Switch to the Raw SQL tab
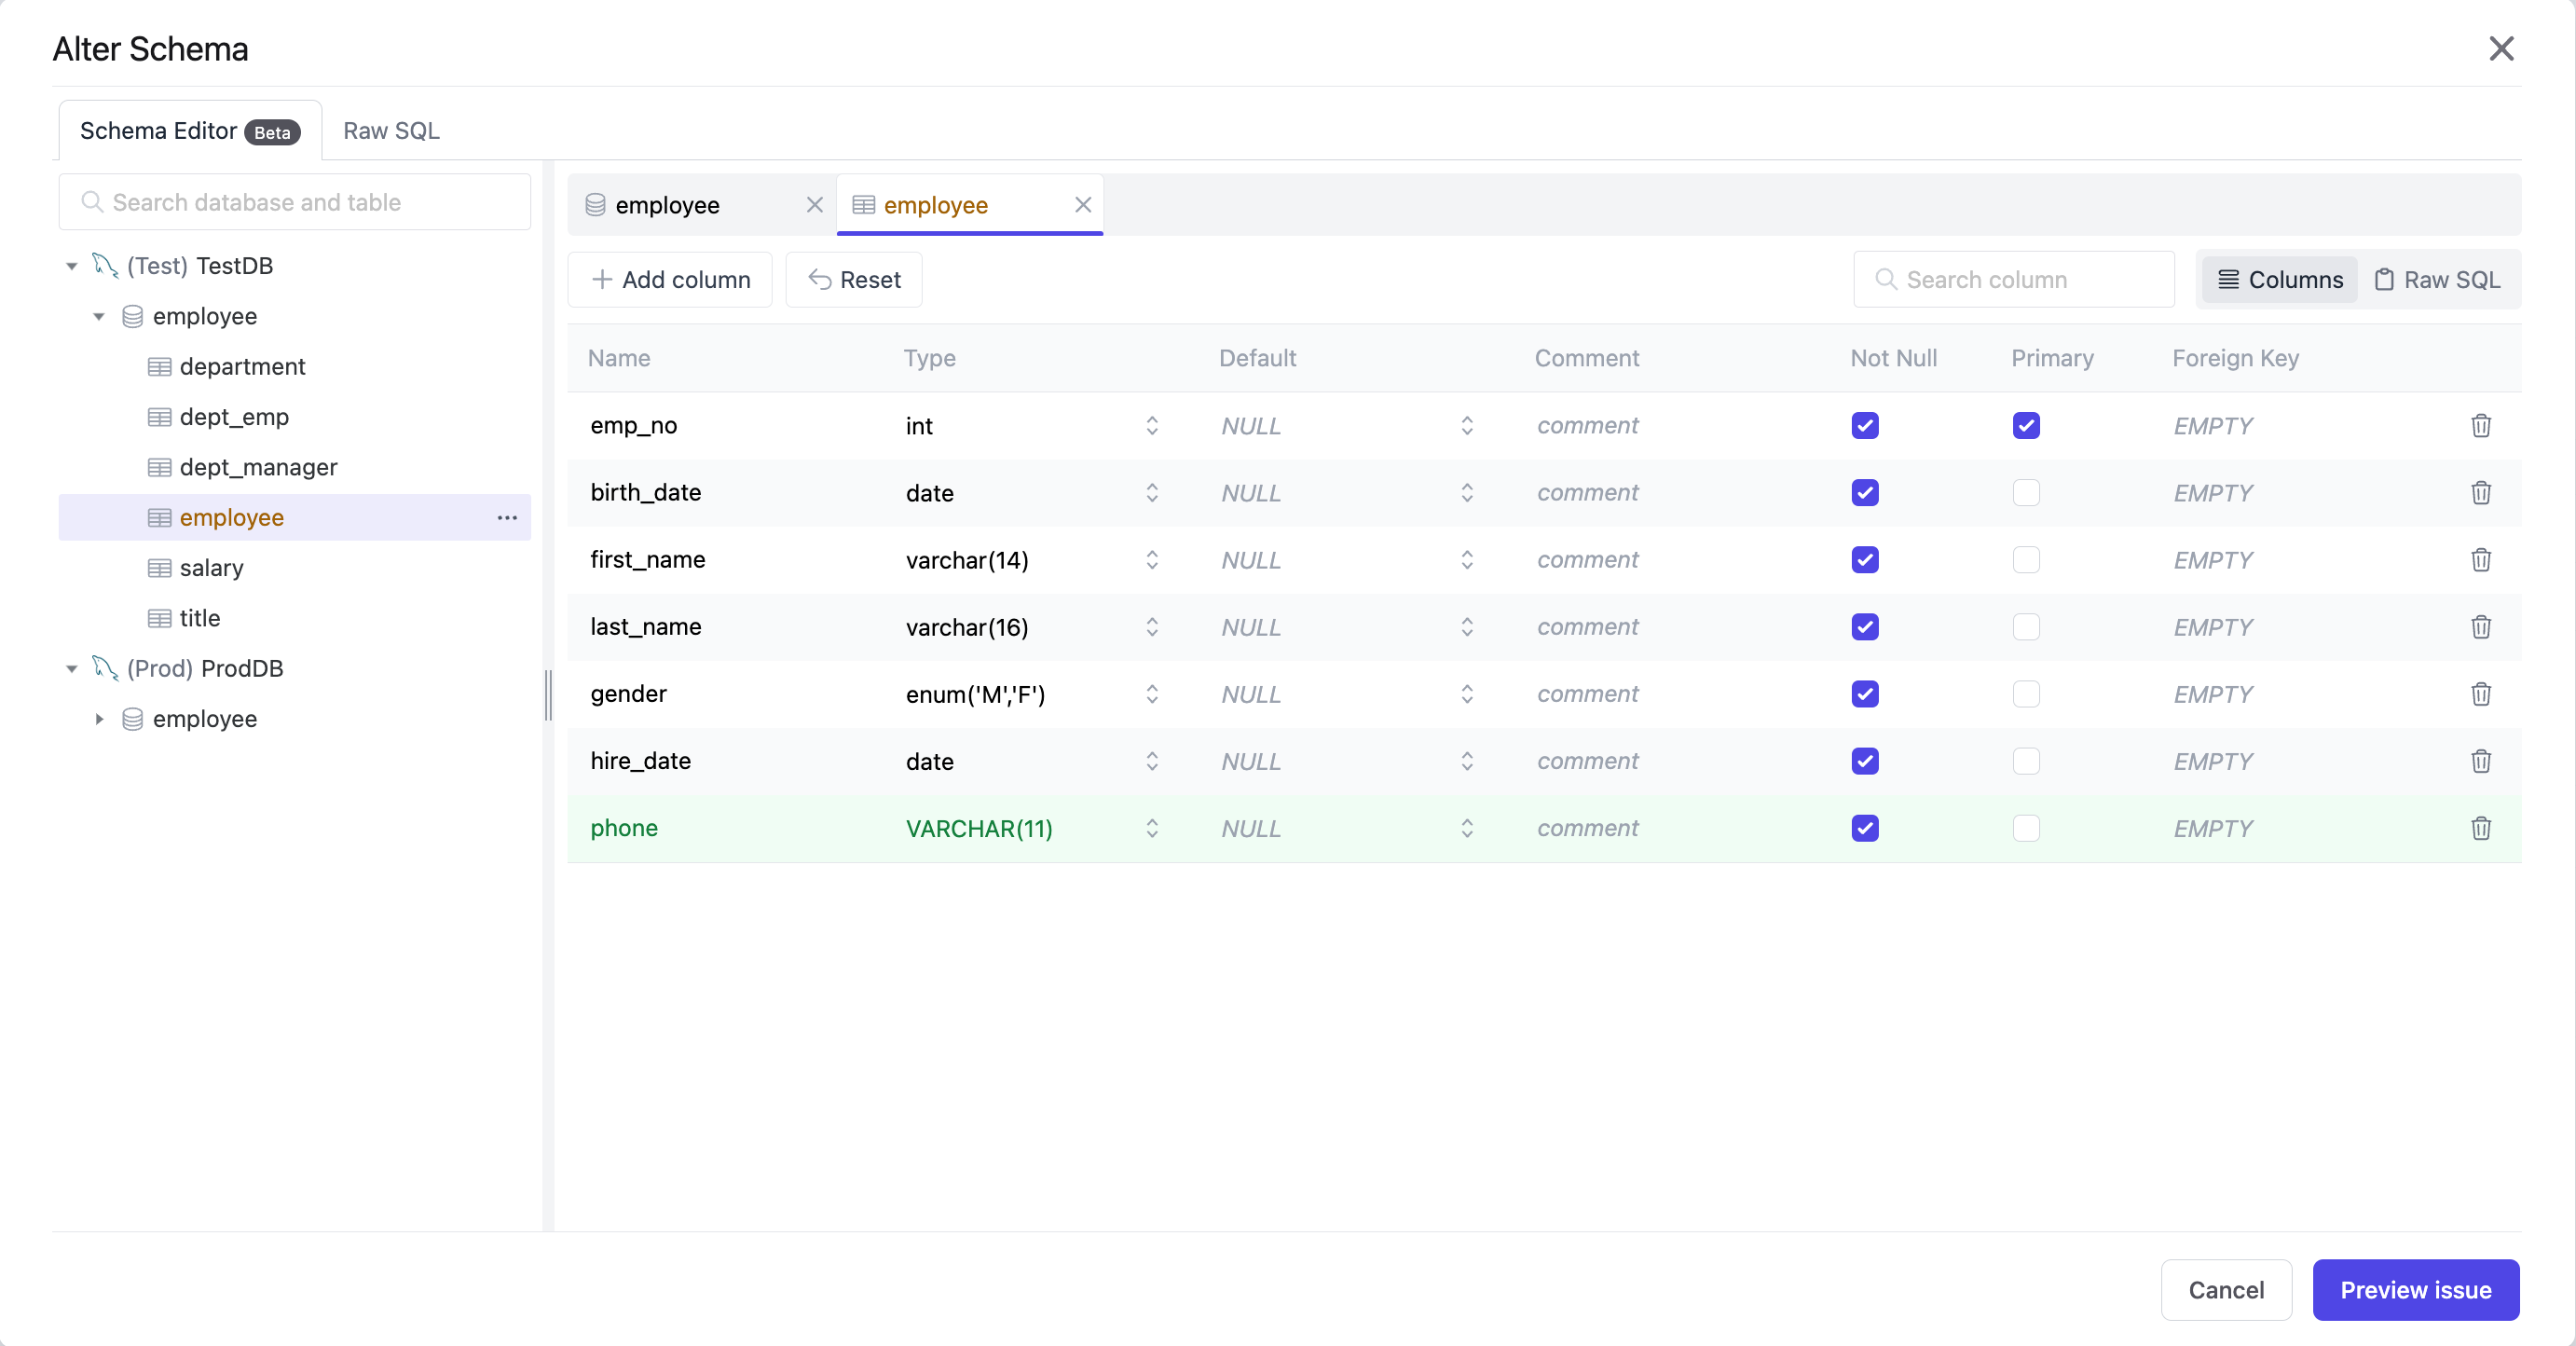Image resolution: width=2576 pixels, height=1346 pixels. 391,130
